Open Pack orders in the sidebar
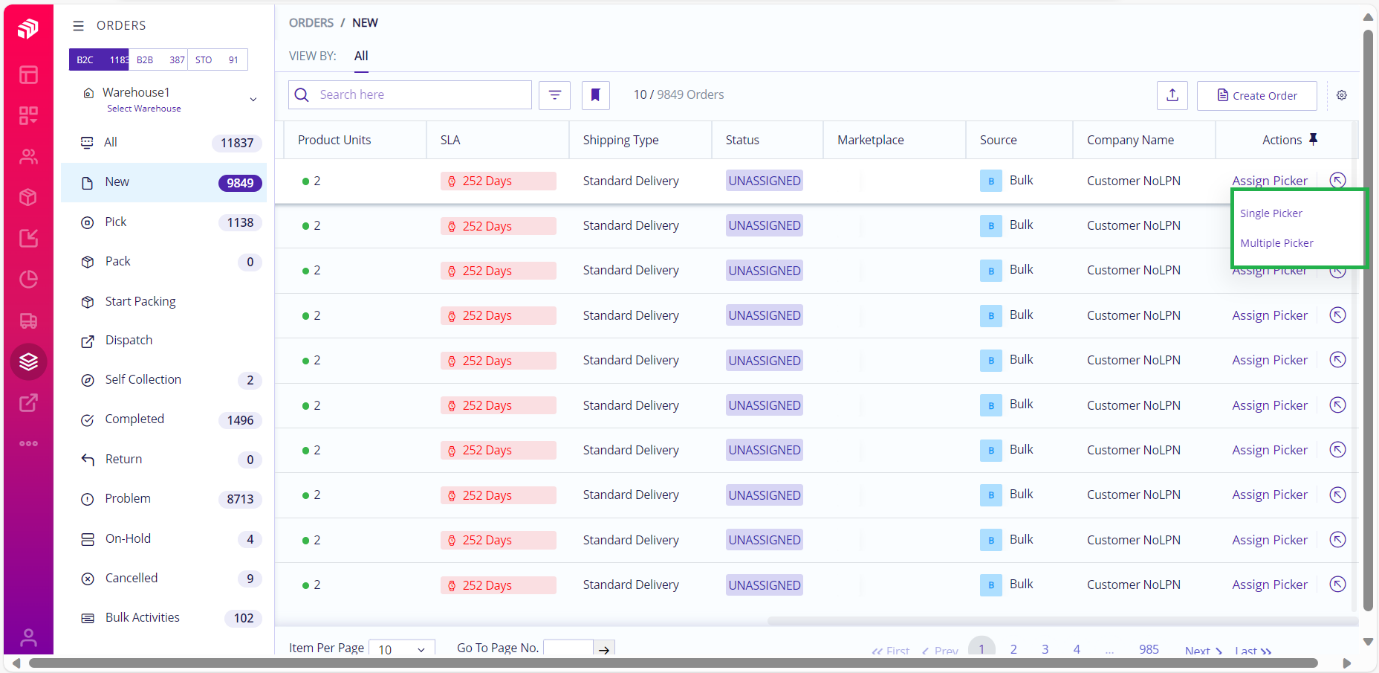 point(164,262)
